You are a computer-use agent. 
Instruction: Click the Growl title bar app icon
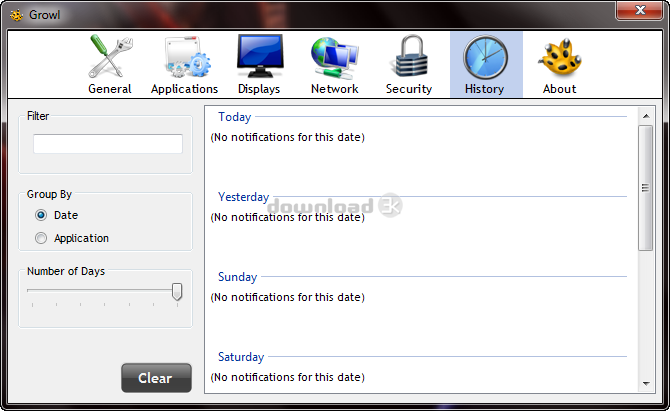point(17,15)
